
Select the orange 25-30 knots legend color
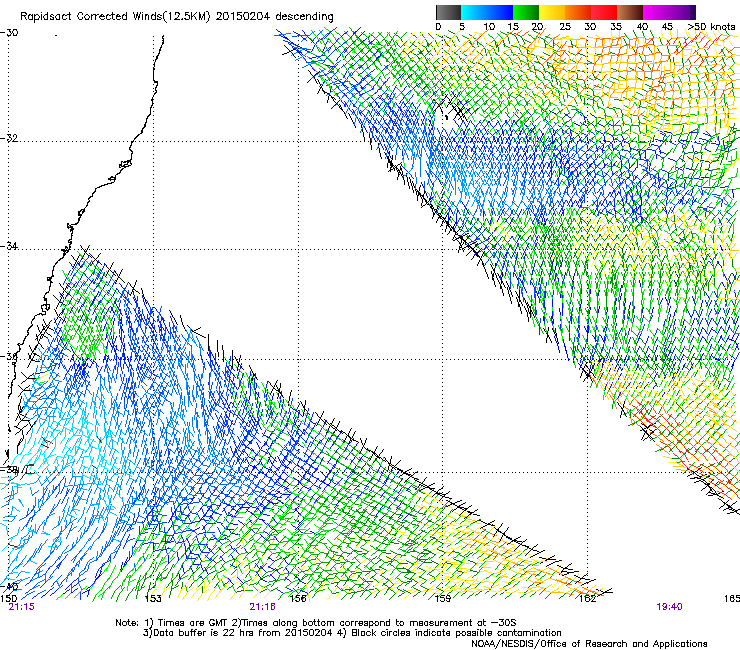[578, 12]
